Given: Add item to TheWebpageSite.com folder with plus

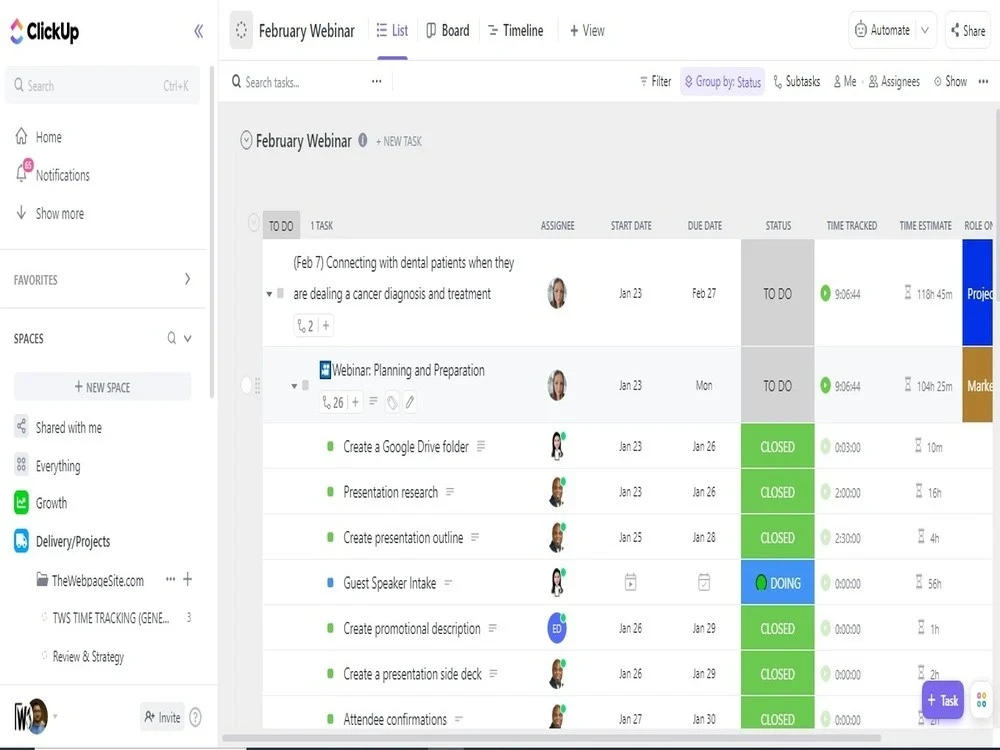Looking at the screenshot, I should pos(188,579).
